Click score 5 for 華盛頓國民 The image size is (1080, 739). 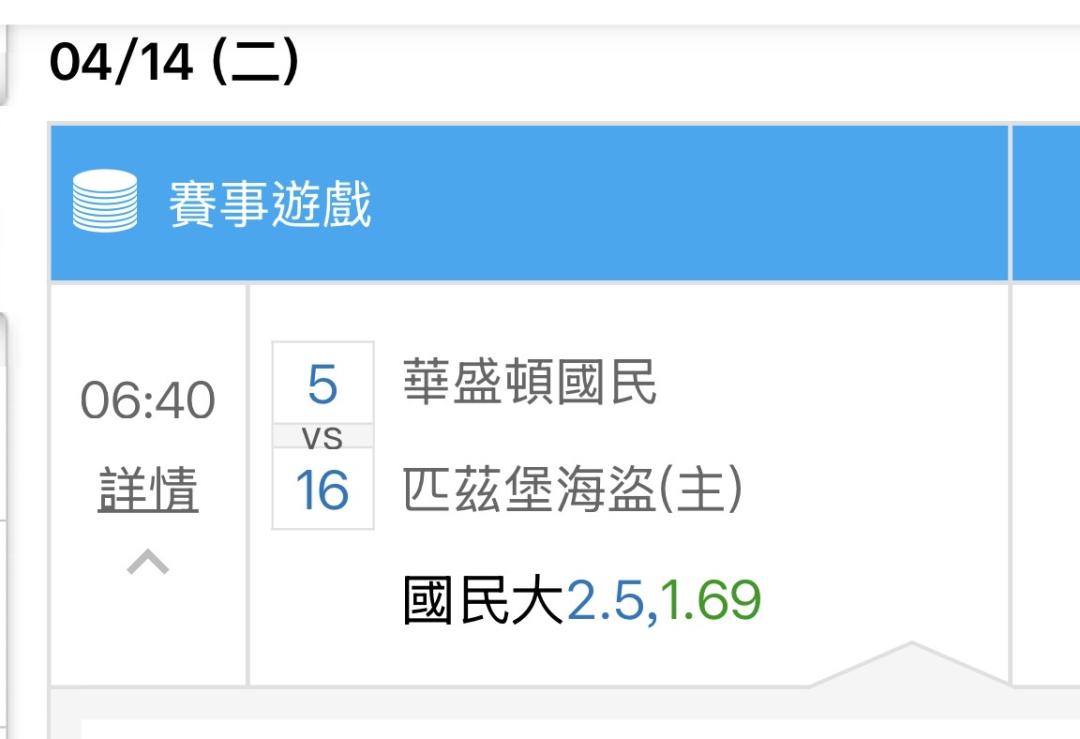[322, 384]
